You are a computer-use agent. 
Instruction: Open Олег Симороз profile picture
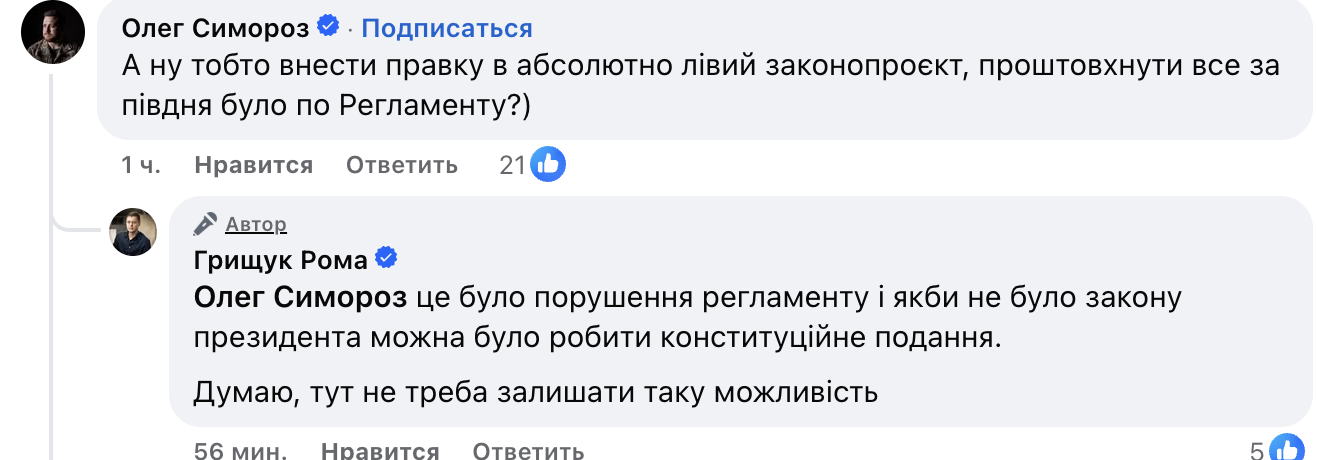[x=53, y=34]
